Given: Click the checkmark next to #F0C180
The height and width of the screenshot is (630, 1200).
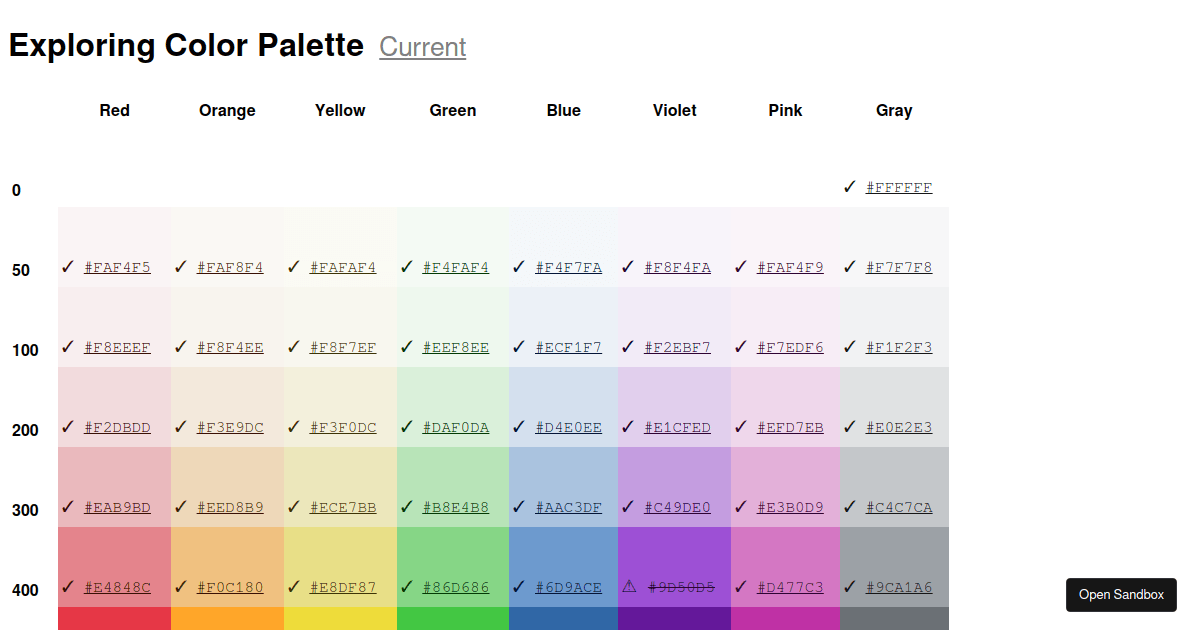Looking at the screenshot, I should pyautogui.click(x=180, y=587).
